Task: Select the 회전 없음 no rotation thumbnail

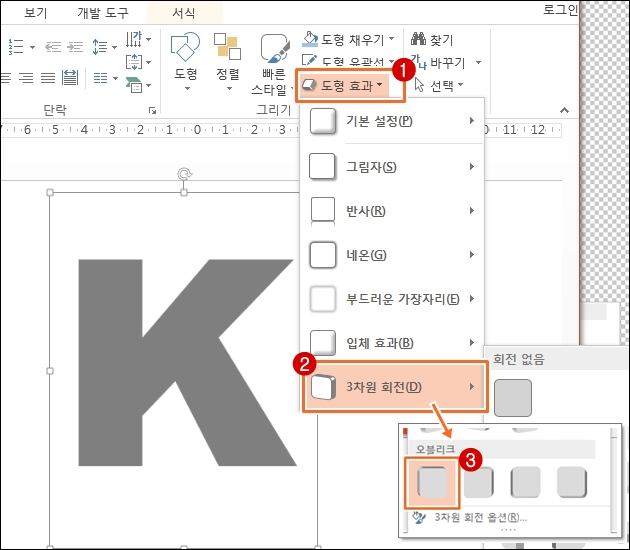Action: pyautogui.click(x=513, y=398)
